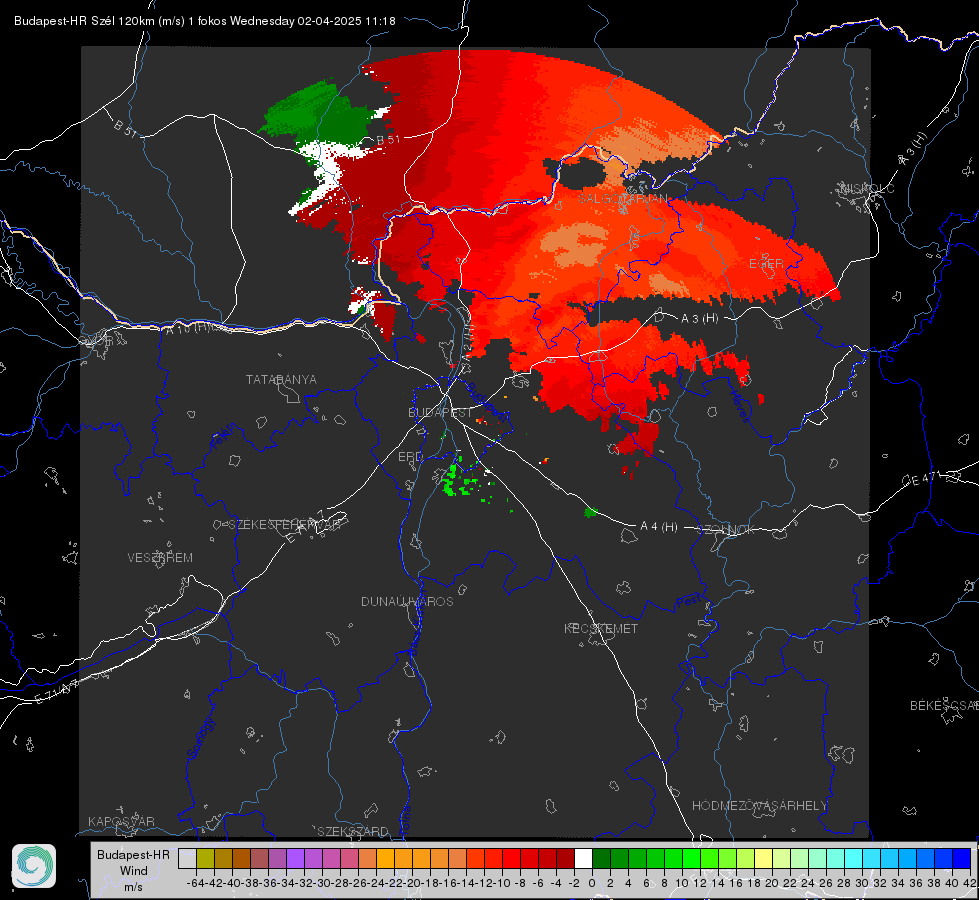
Task: Select the VESZPRÉM city label
Action: click(x=160, y=557)
